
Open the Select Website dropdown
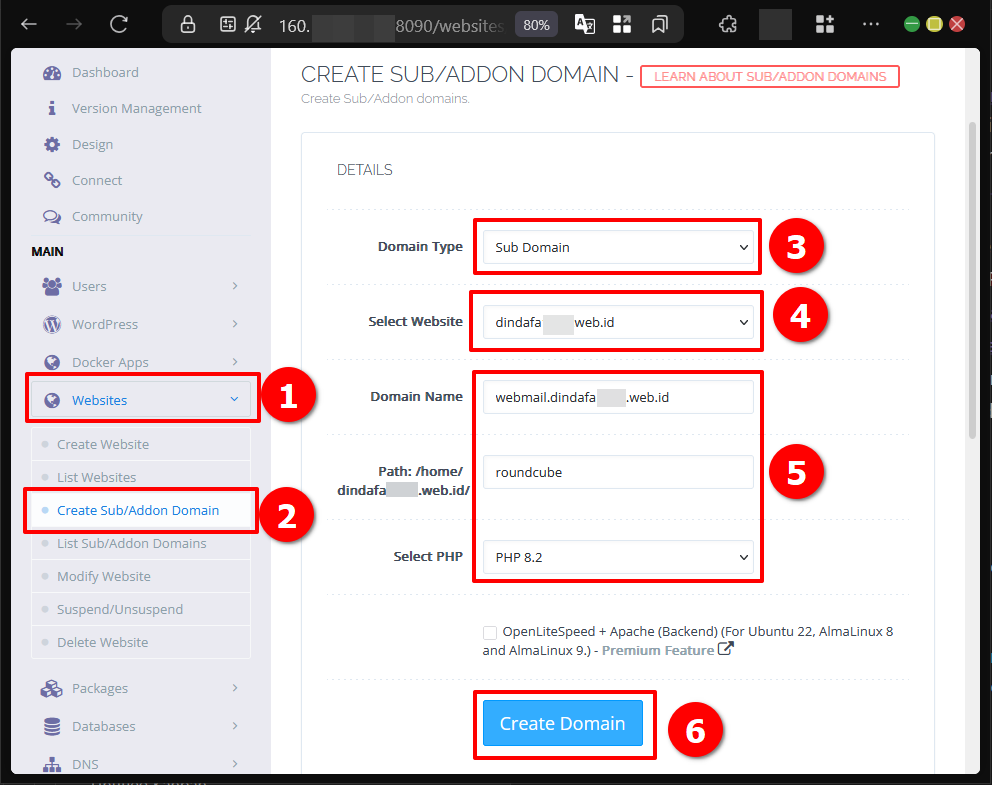click(617, 322)
